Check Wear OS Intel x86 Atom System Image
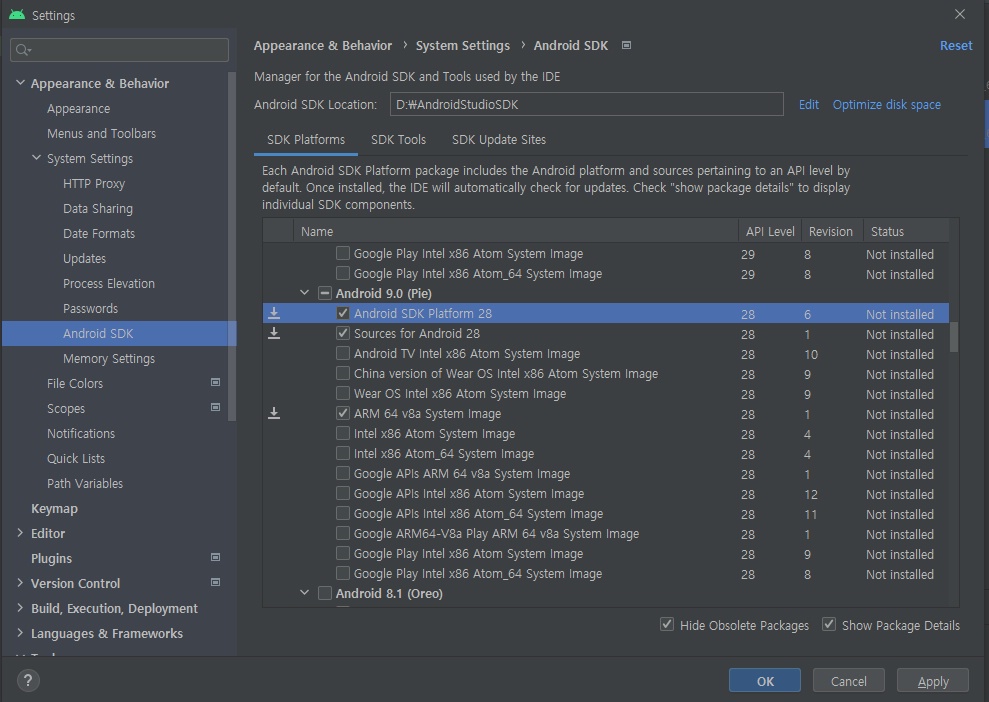 coord(342,393)
